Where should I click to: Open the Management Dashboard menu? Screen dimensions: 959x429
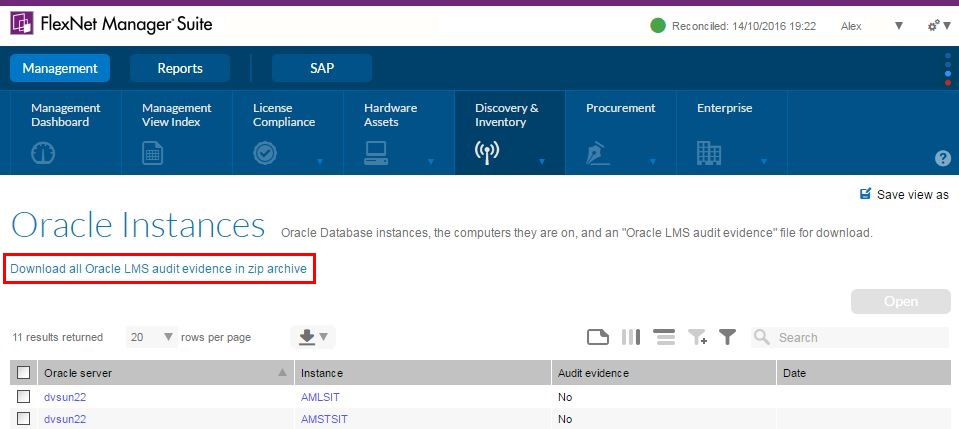coord(65,132)
